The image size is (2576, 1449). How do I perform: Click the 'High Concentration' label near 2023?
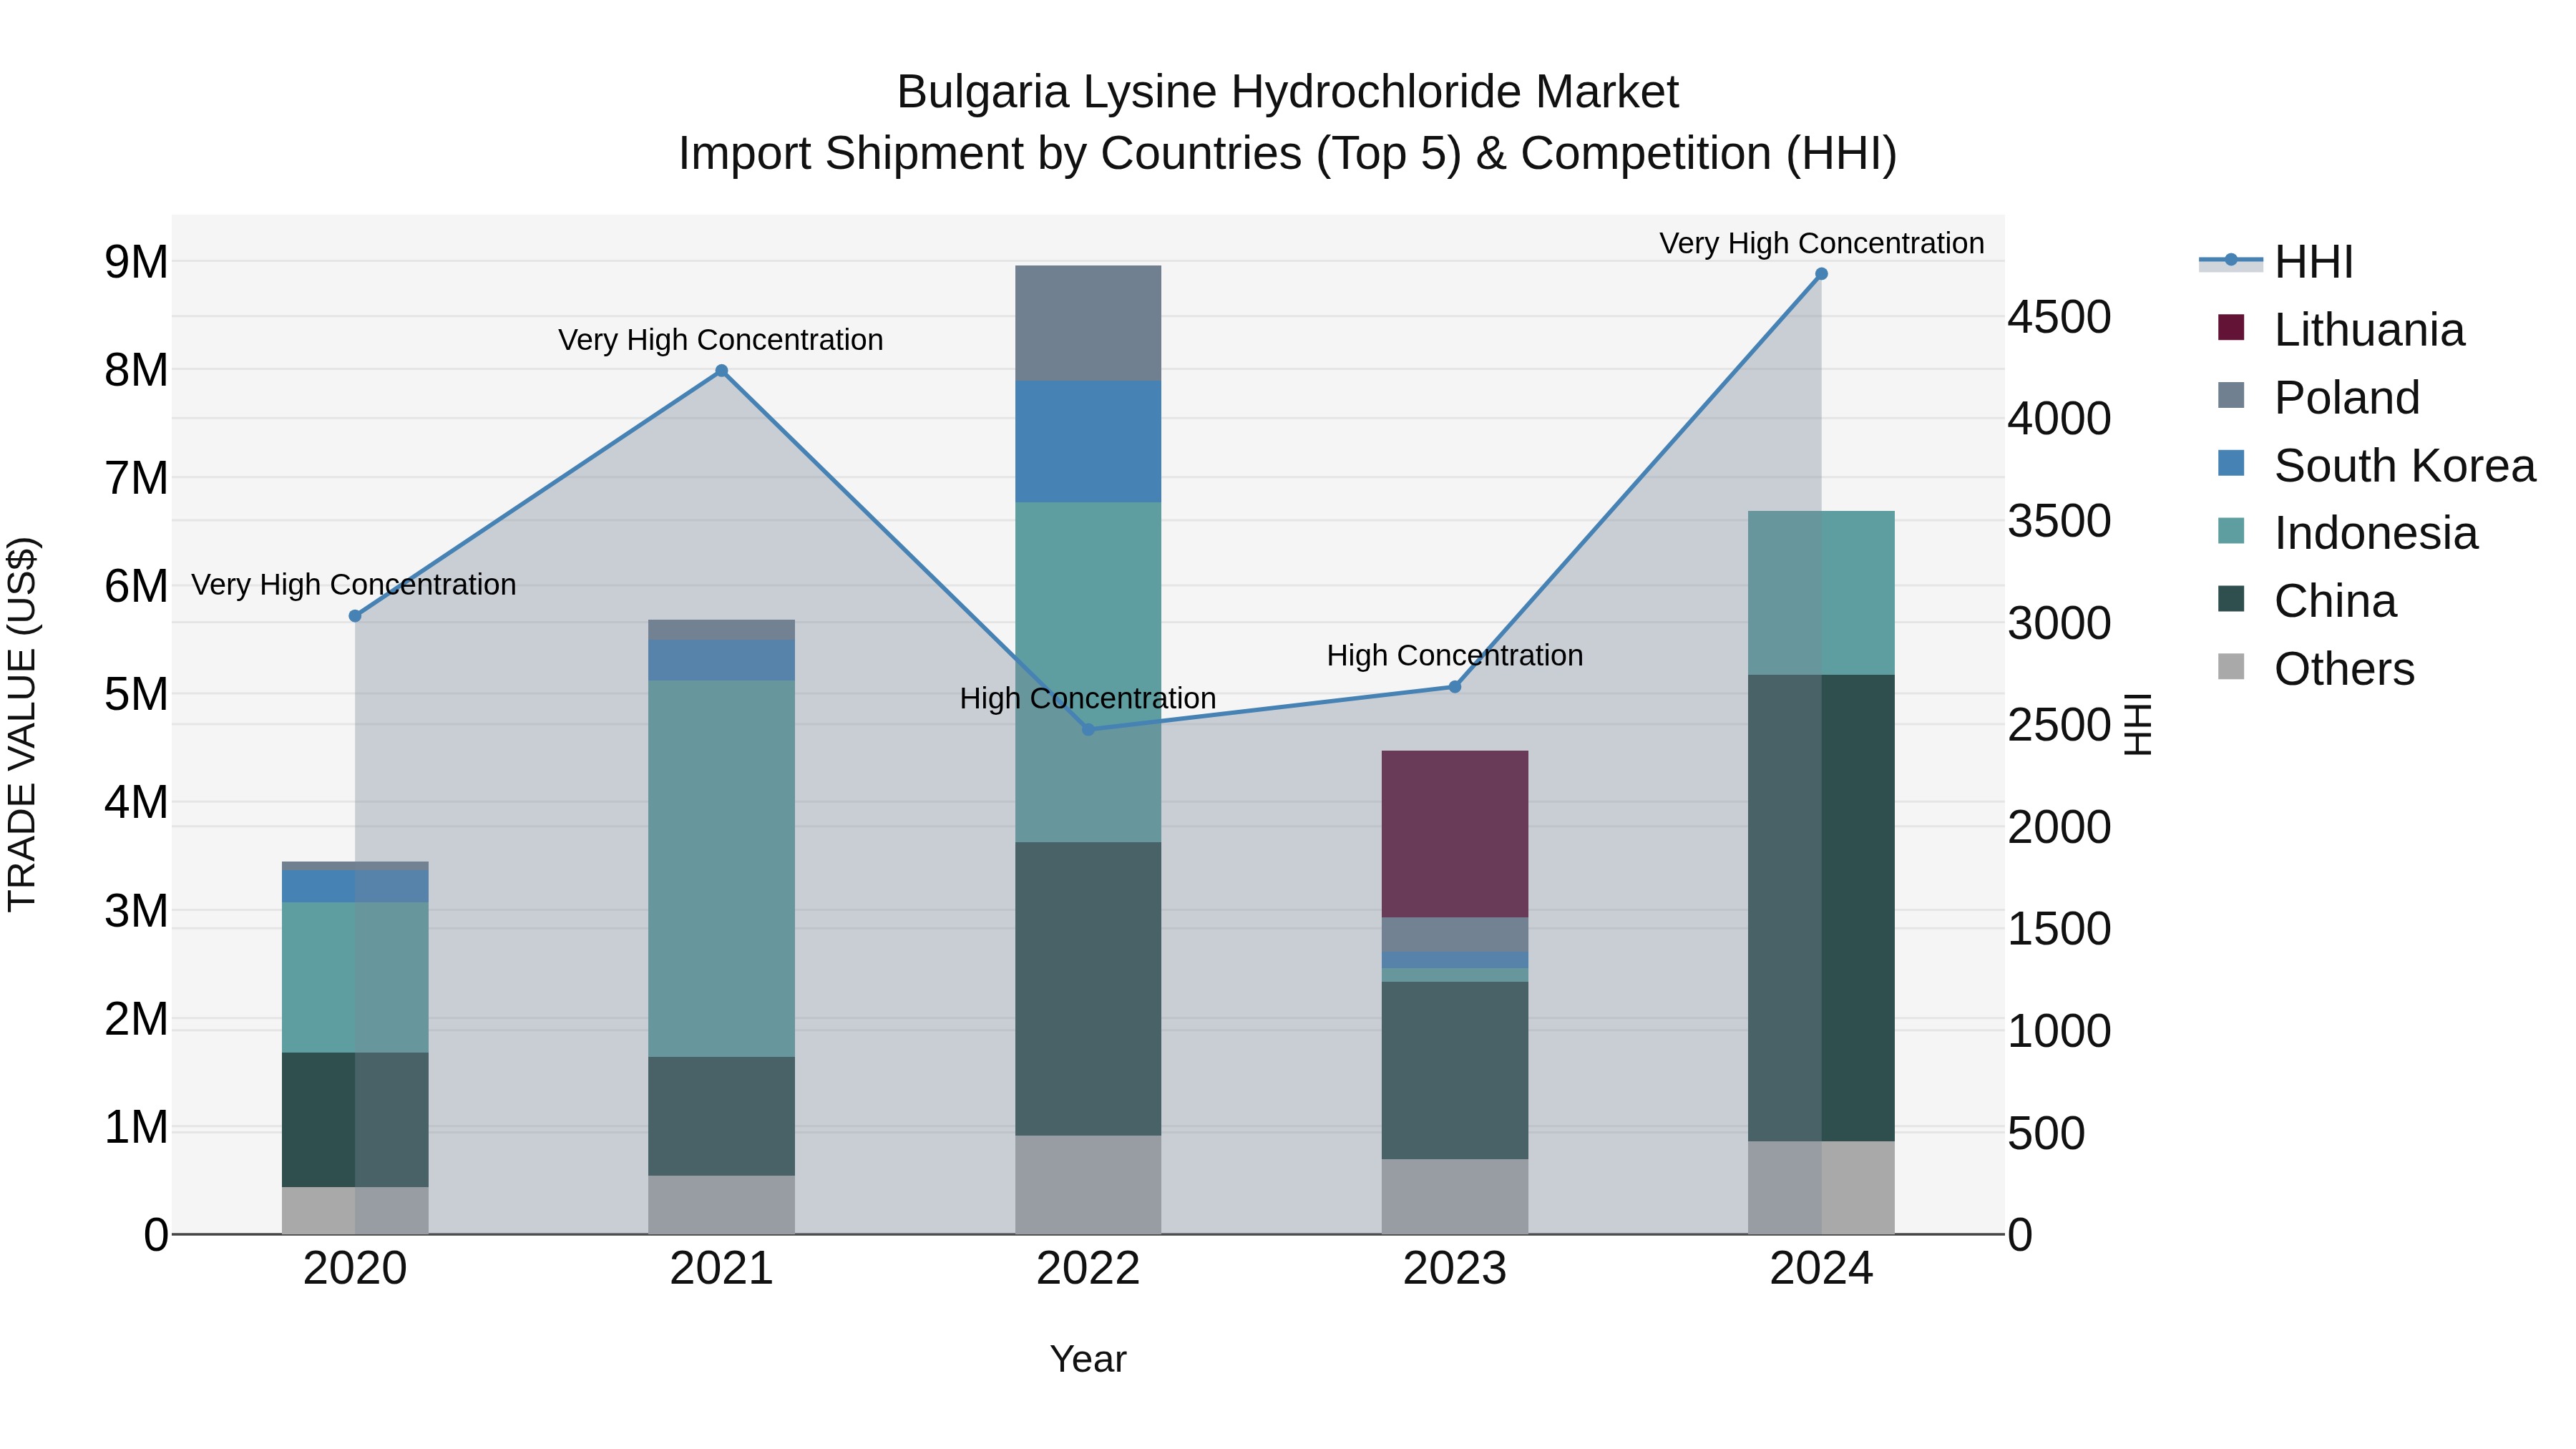click(1455, 656)
